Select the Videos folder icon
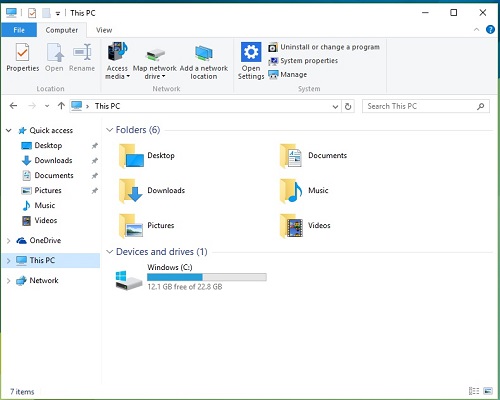The height and width of the screenshot is (400, 500). pyautogui.click(x=291, y=226)
